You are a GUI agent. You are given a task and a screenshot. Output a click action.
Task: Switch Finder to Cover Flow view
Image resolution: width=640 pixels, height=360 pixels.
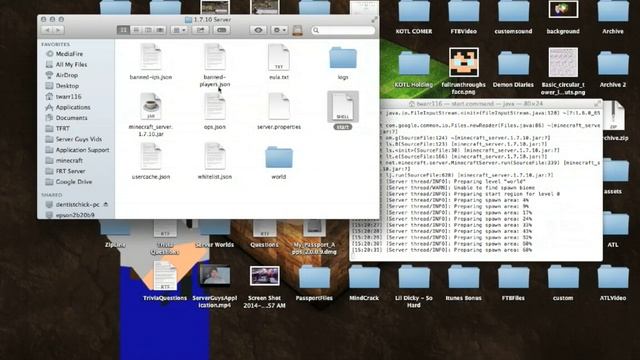point(160,30)
